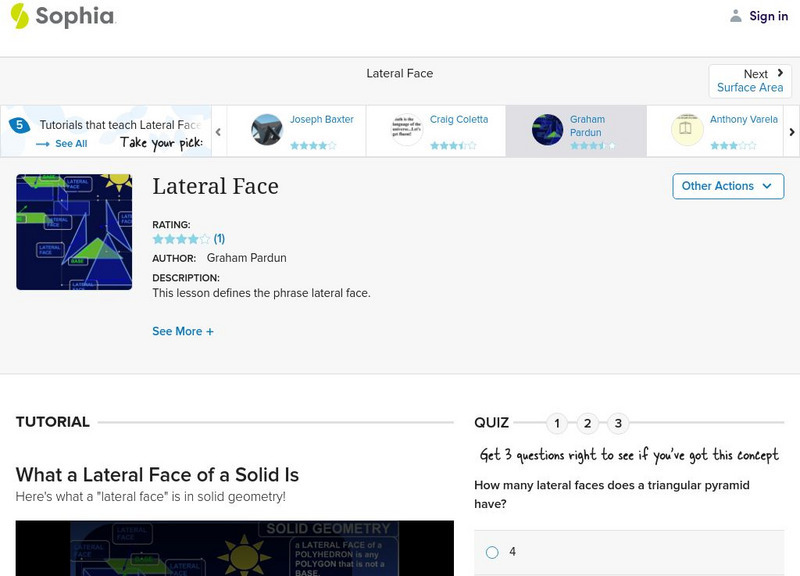The width and height of the screenshot is (800, 576).
Task: Open Anthony Varela's tutorial thumbnail
Action: tap(687, 129)
